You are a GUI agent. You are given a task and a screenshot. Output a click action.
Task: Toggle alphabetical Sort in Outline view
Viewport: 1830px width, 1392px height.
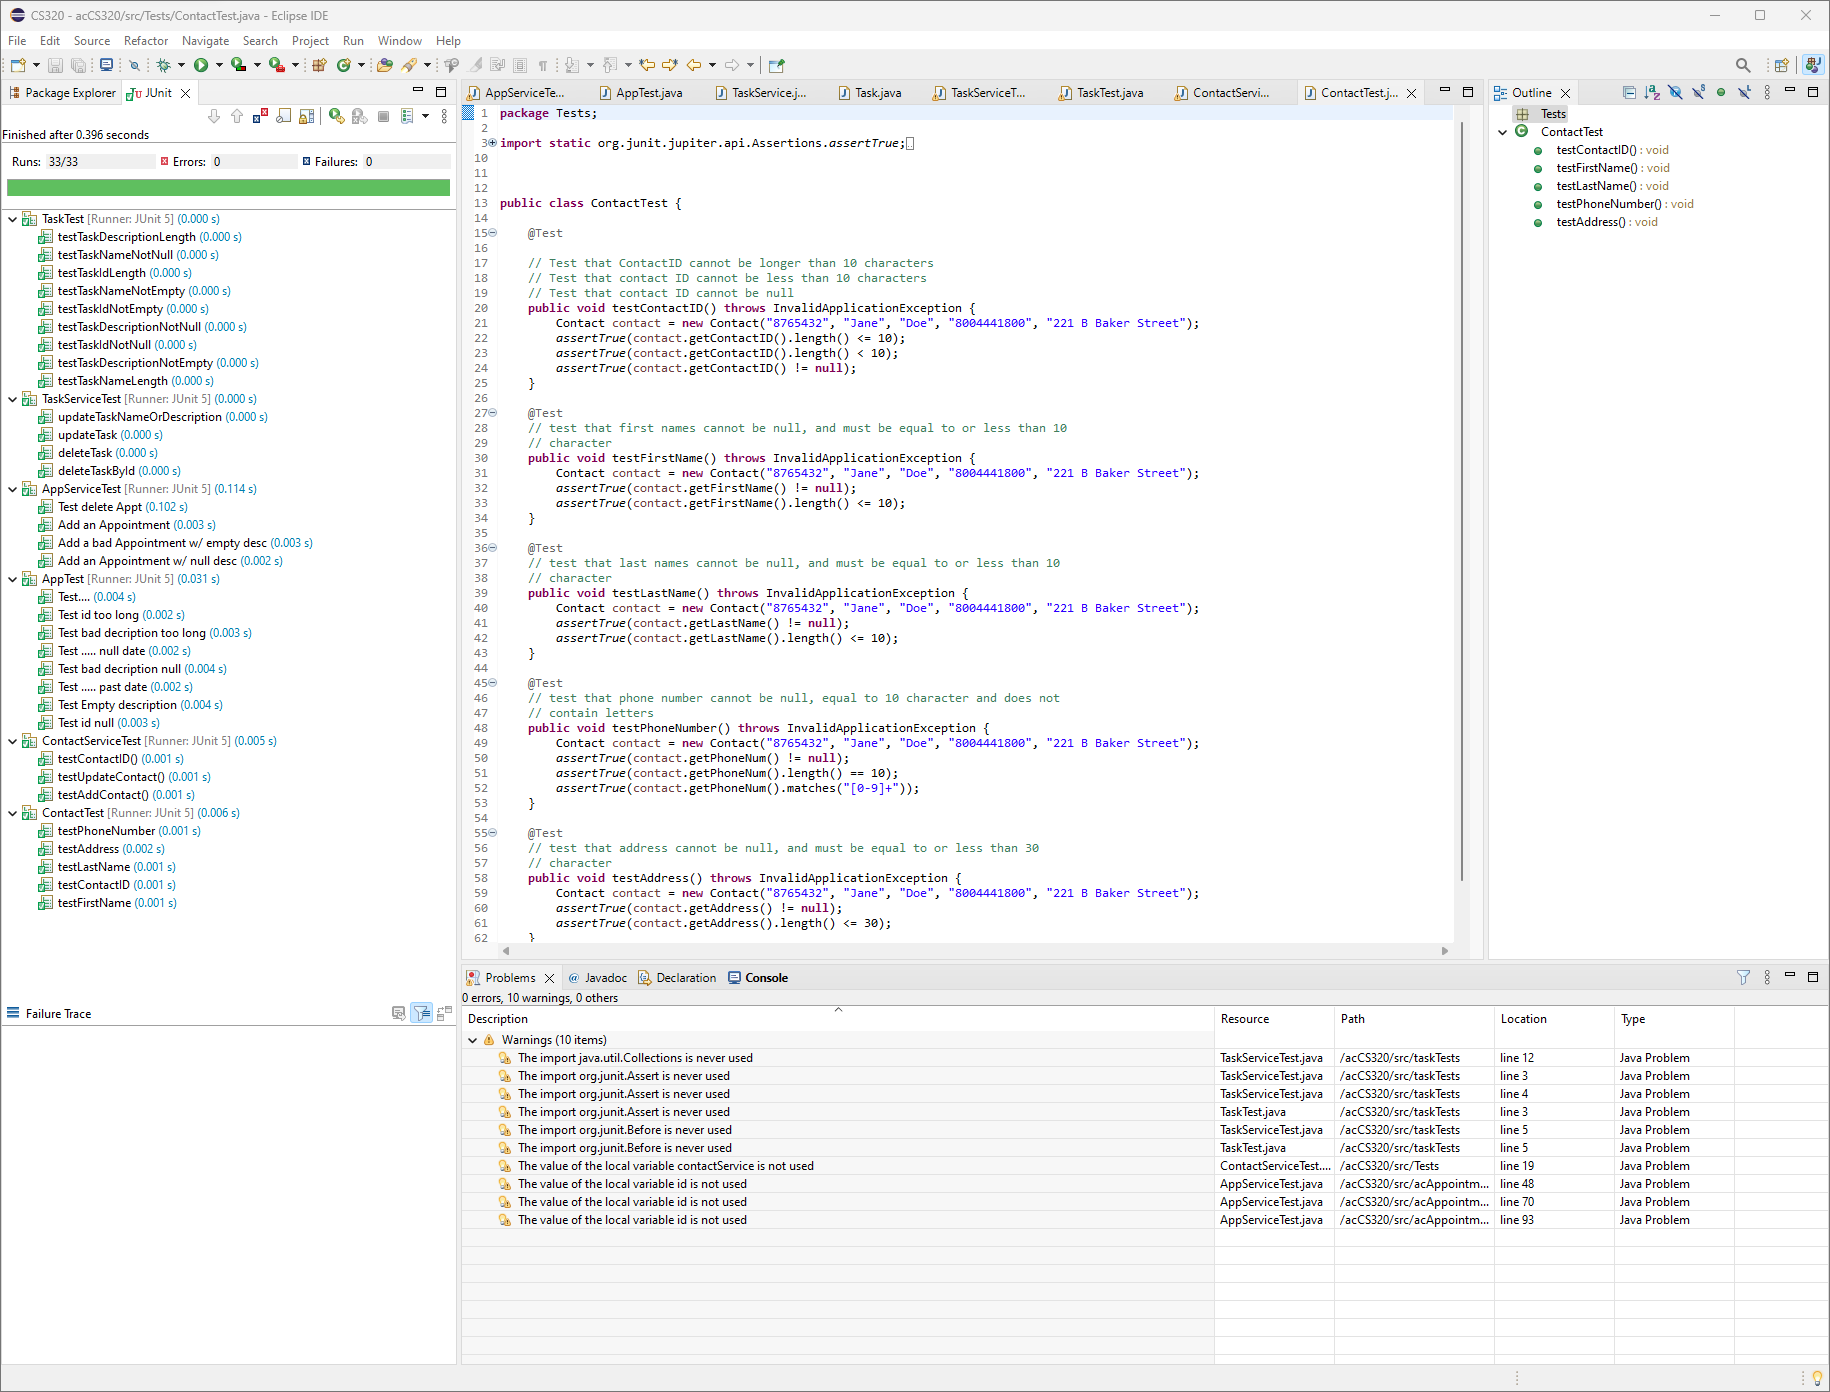1652,93
